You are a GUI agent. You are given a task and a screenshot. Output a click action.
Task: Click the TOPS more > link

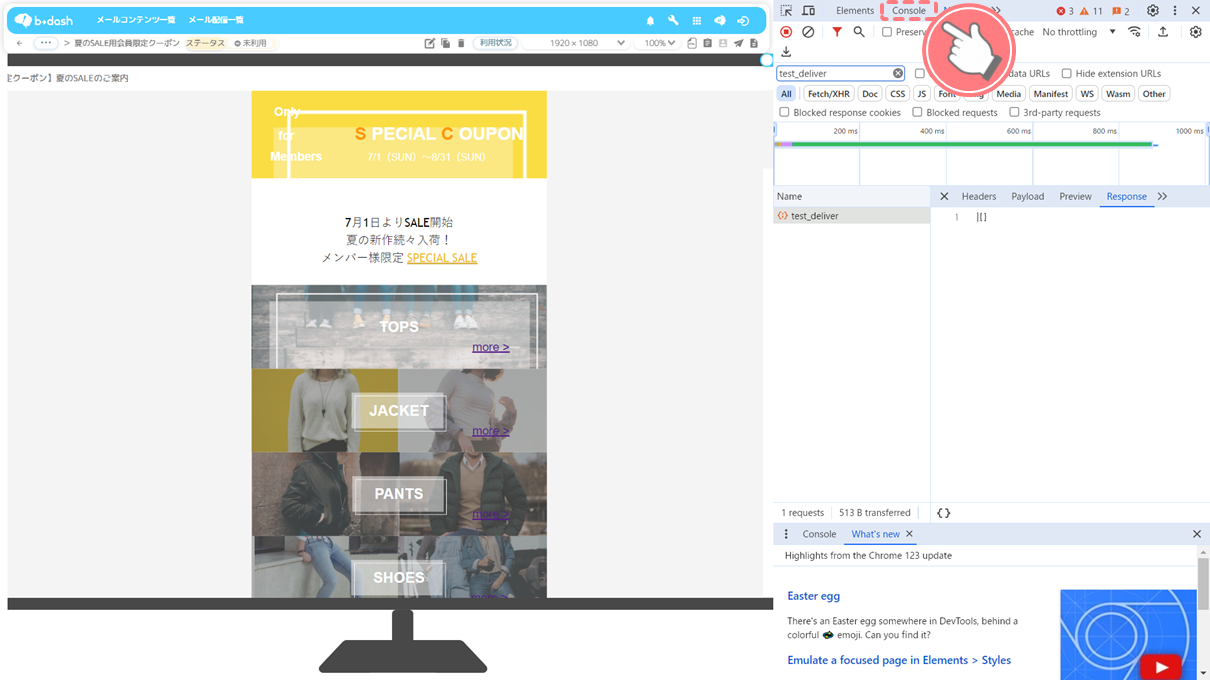pos(490,347)
